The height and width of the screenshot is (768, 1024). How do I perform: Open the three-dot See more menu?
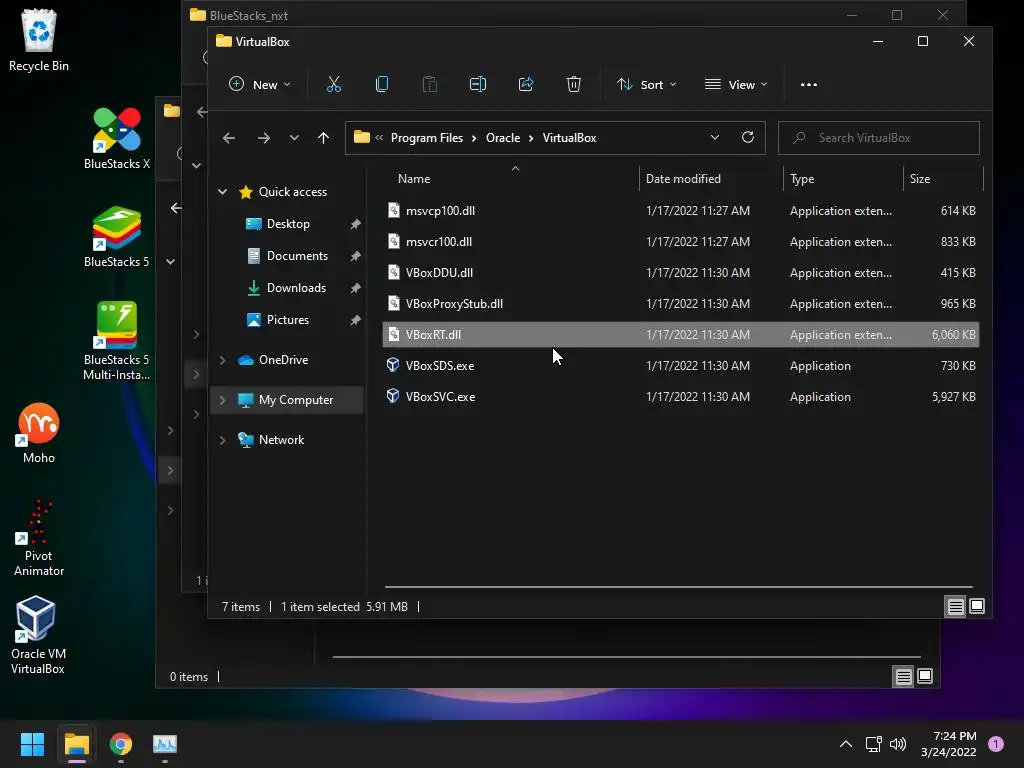(808, 84)
